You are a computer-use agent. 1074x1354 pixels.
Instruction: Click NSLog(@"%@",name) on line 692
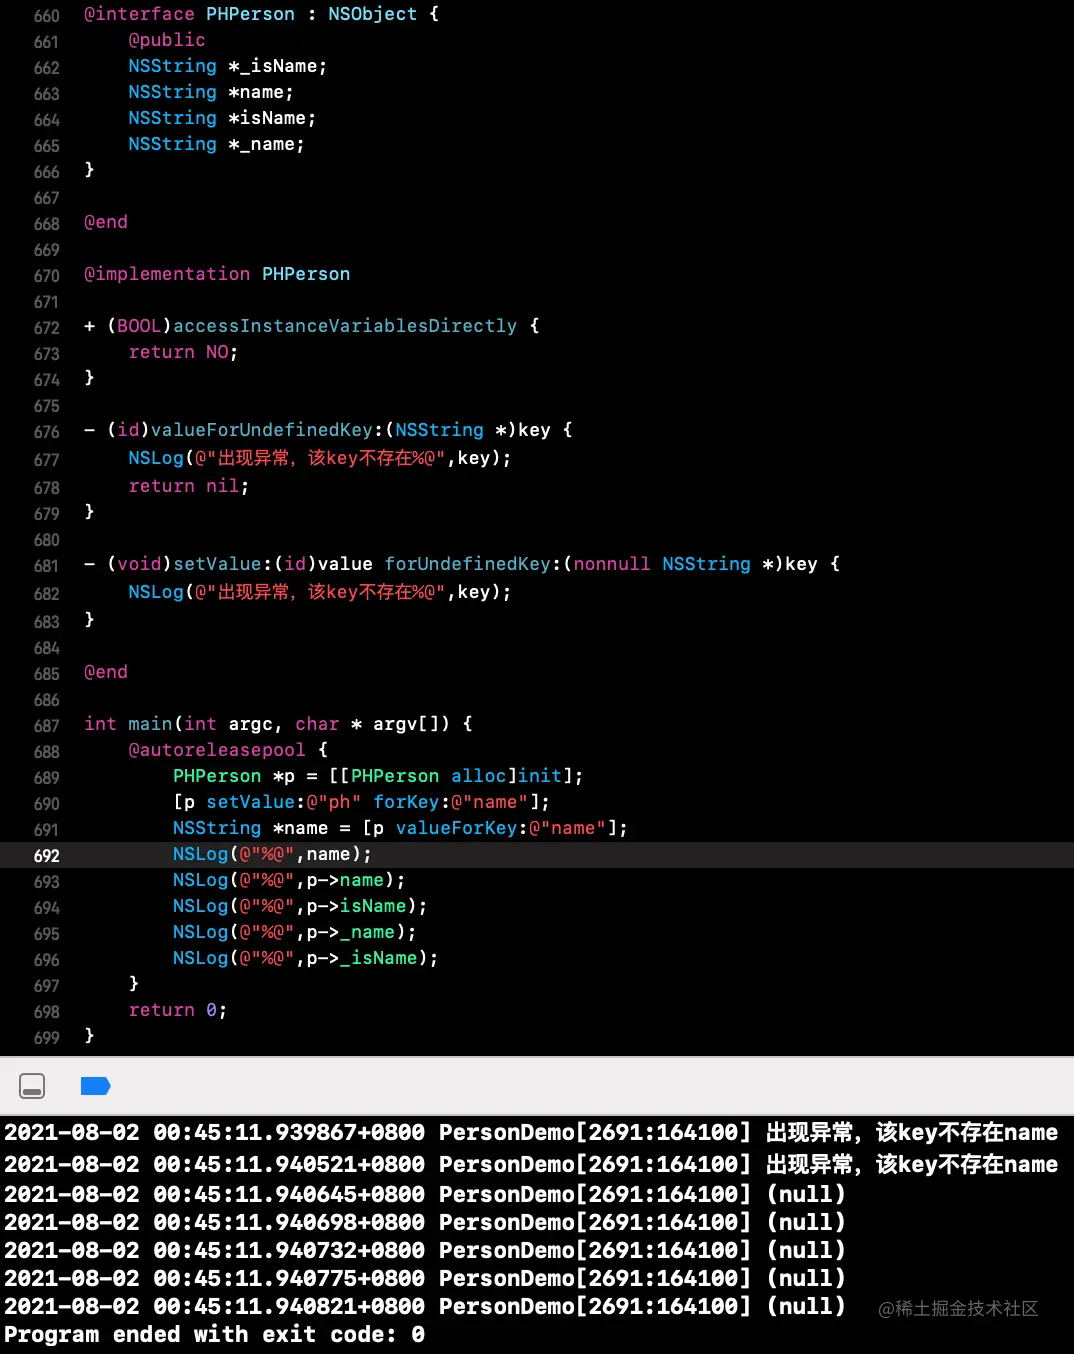click(x=272, y=854)
